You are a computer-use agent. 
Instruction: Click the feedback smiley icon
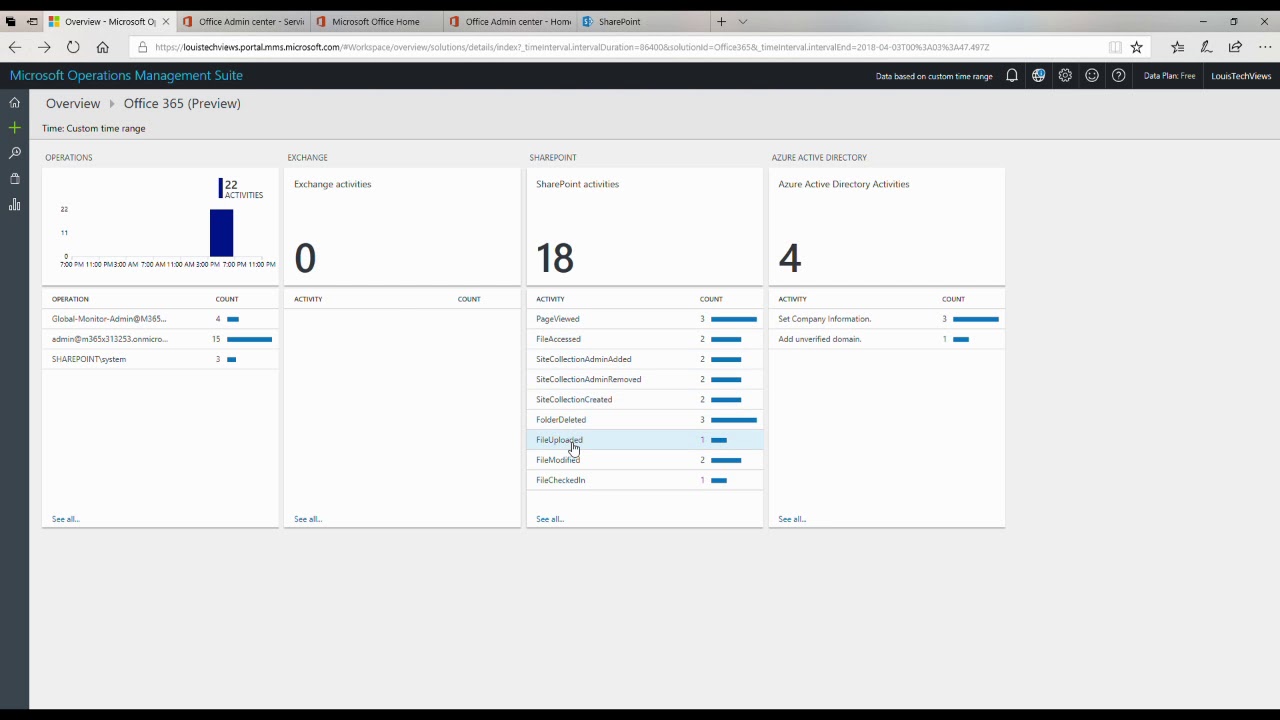[1092, 76]
